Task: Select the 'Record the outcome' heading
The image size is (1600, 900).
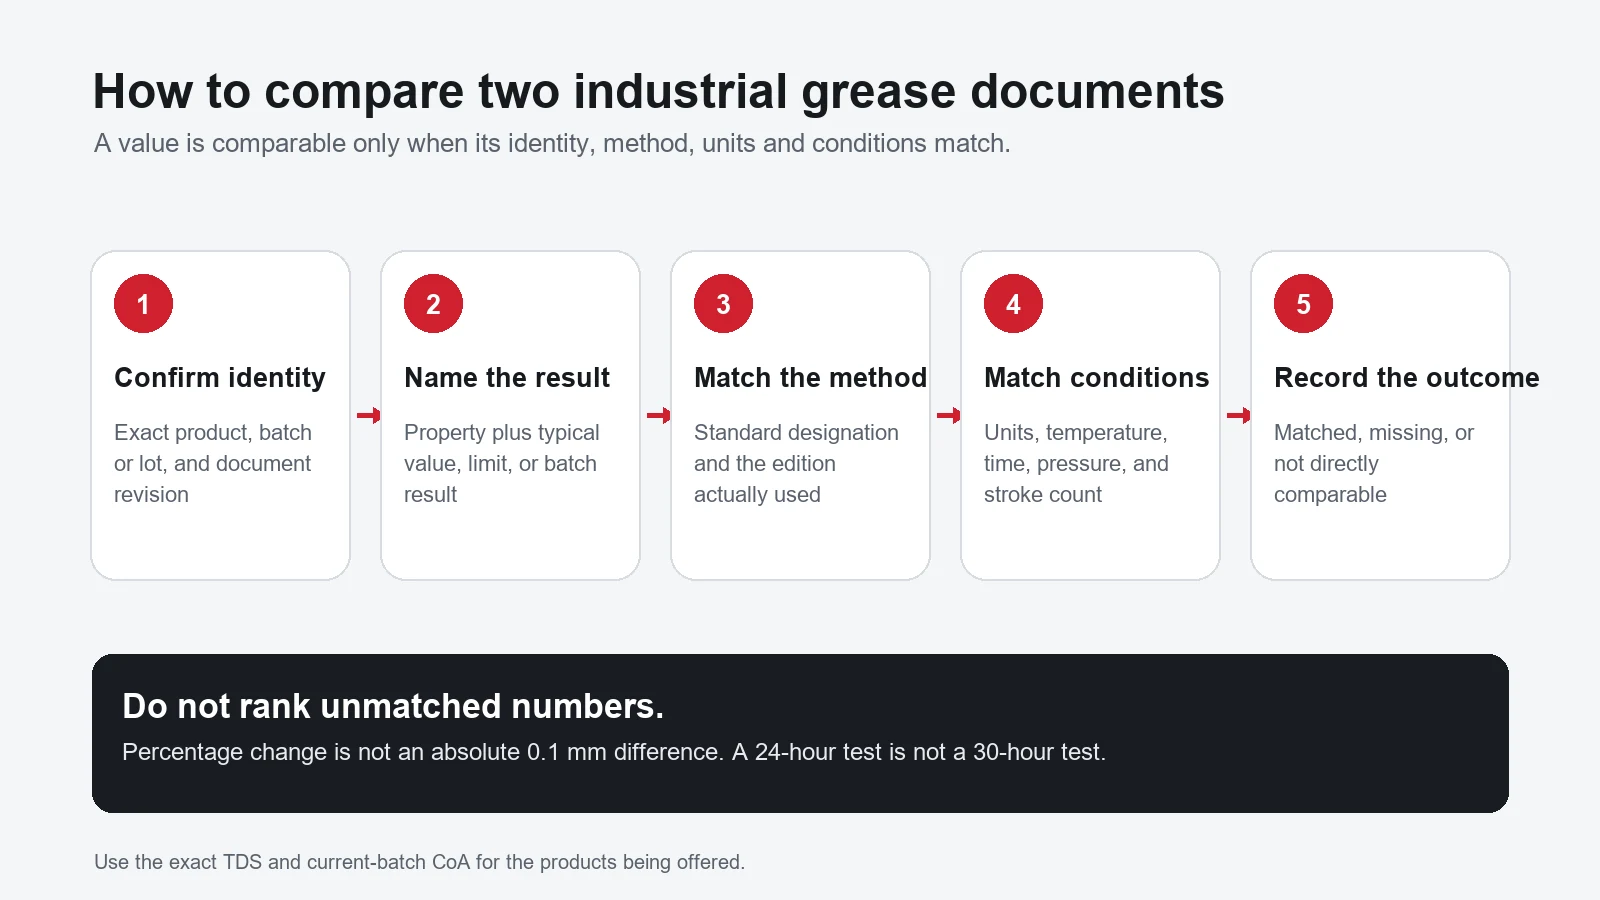Action: point(1407,378)
